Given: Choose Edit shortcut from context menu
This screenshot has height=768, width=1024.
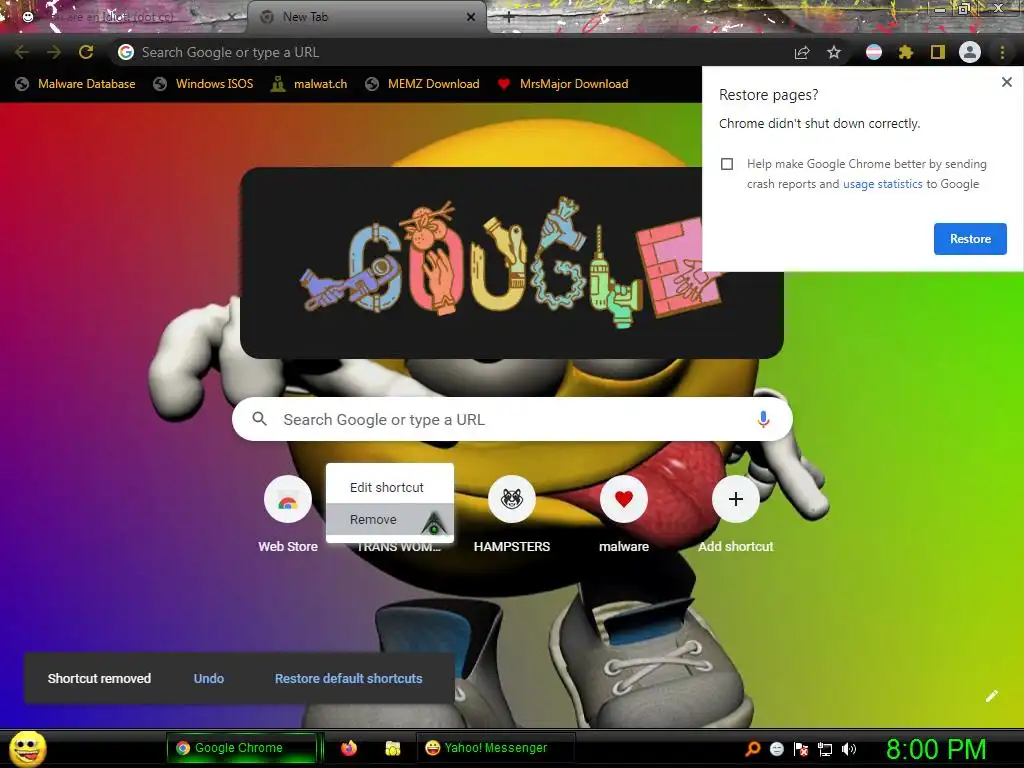Looking at the screenshot, I should [390, 487].
